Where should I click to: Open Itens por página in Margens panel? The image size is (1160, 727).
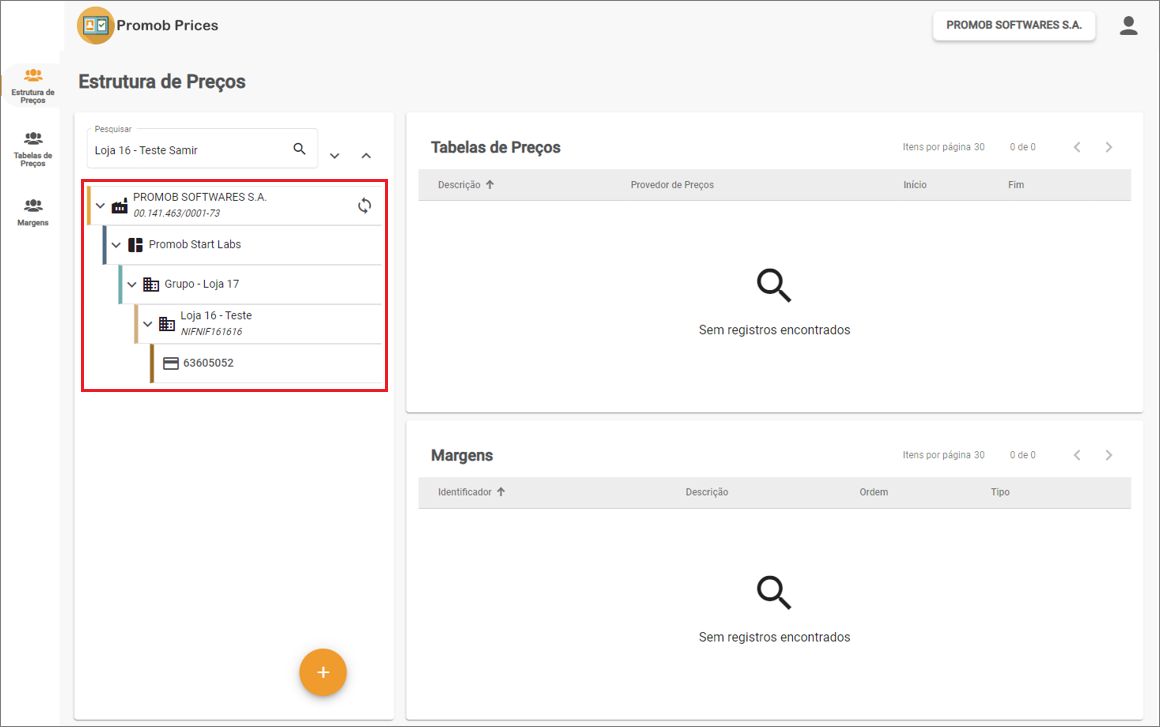coord(943,455)
